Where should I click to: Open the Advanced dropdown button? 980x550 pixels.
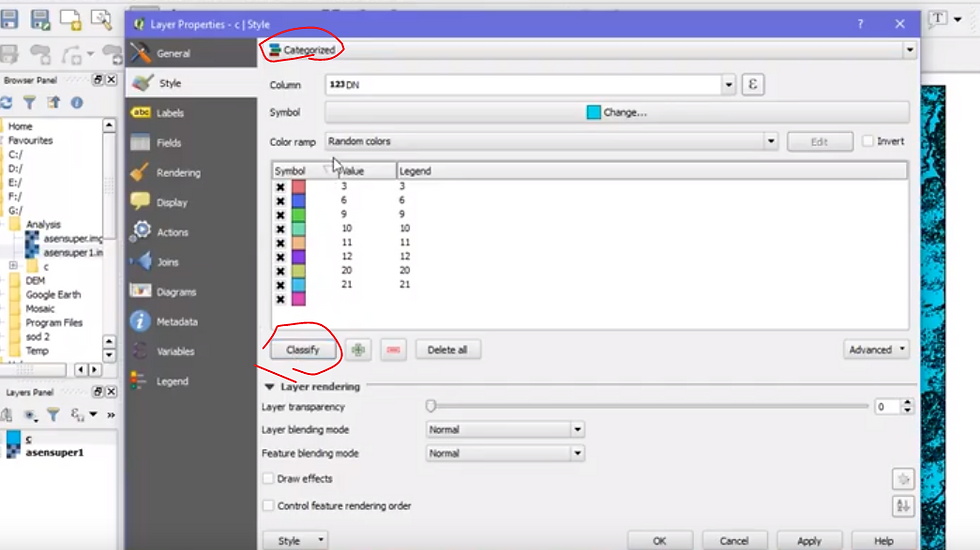[876, 349]
